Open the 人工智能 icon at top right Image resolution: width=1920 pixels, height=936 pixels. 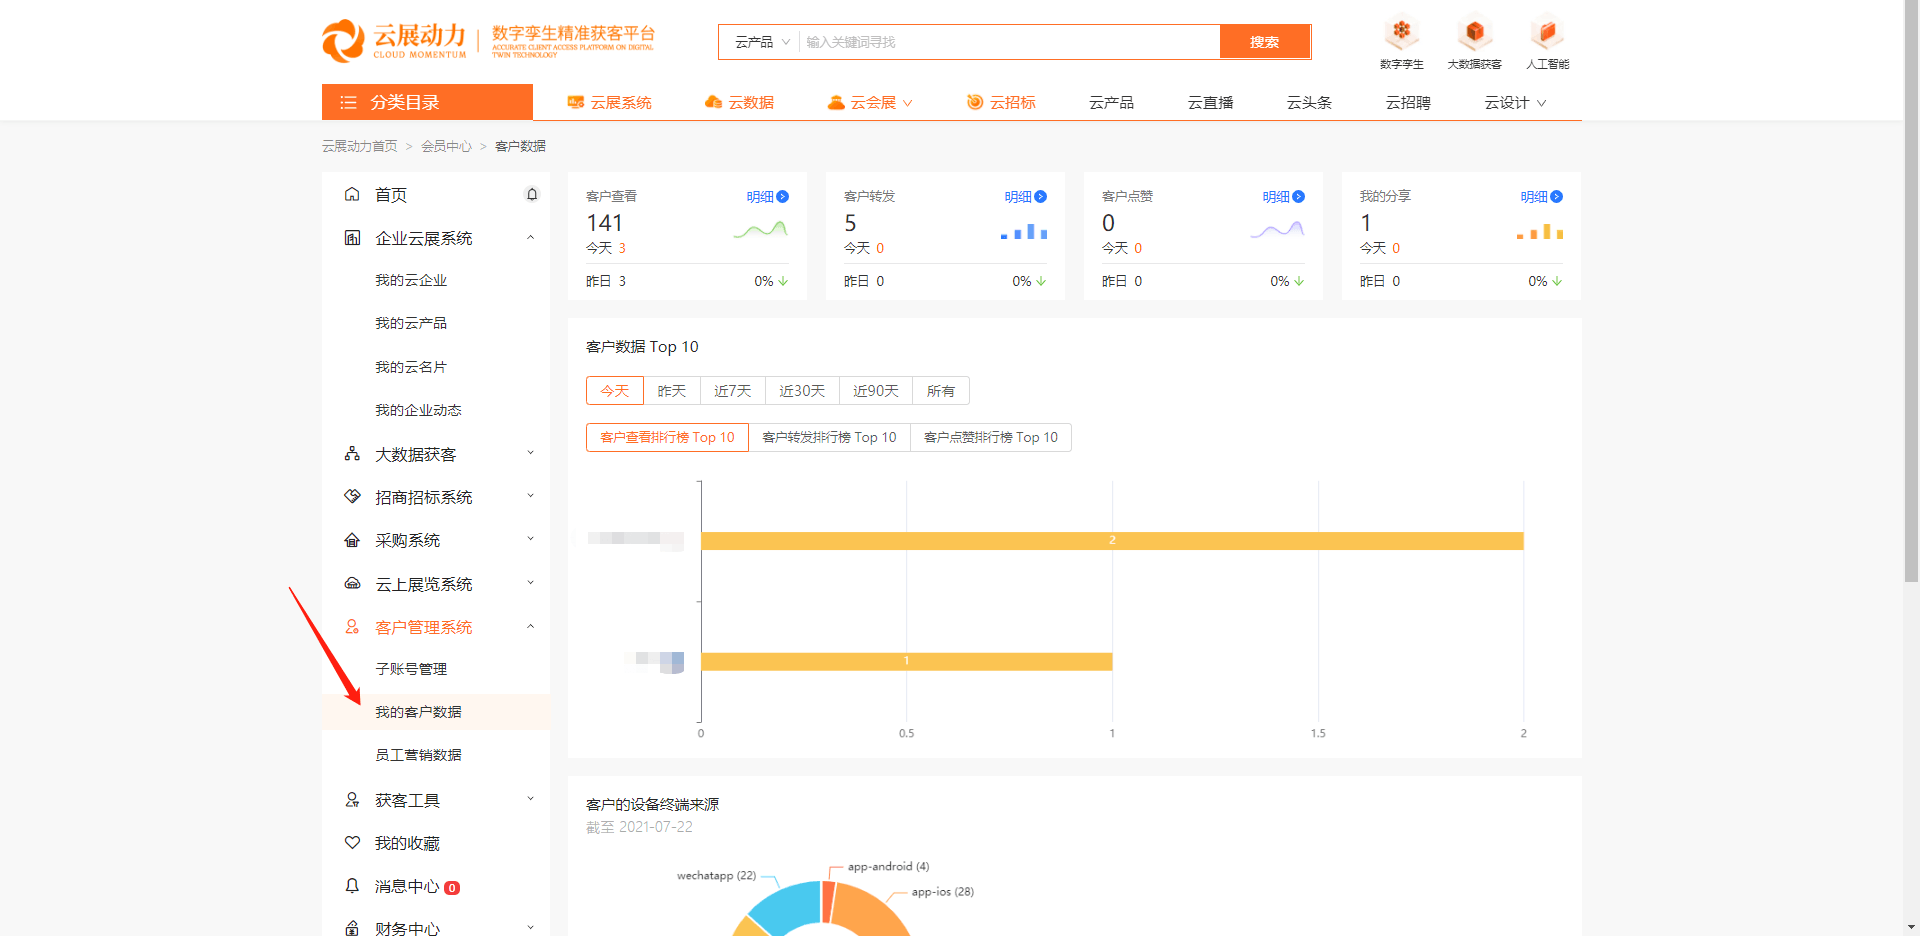pos(1546,32)
